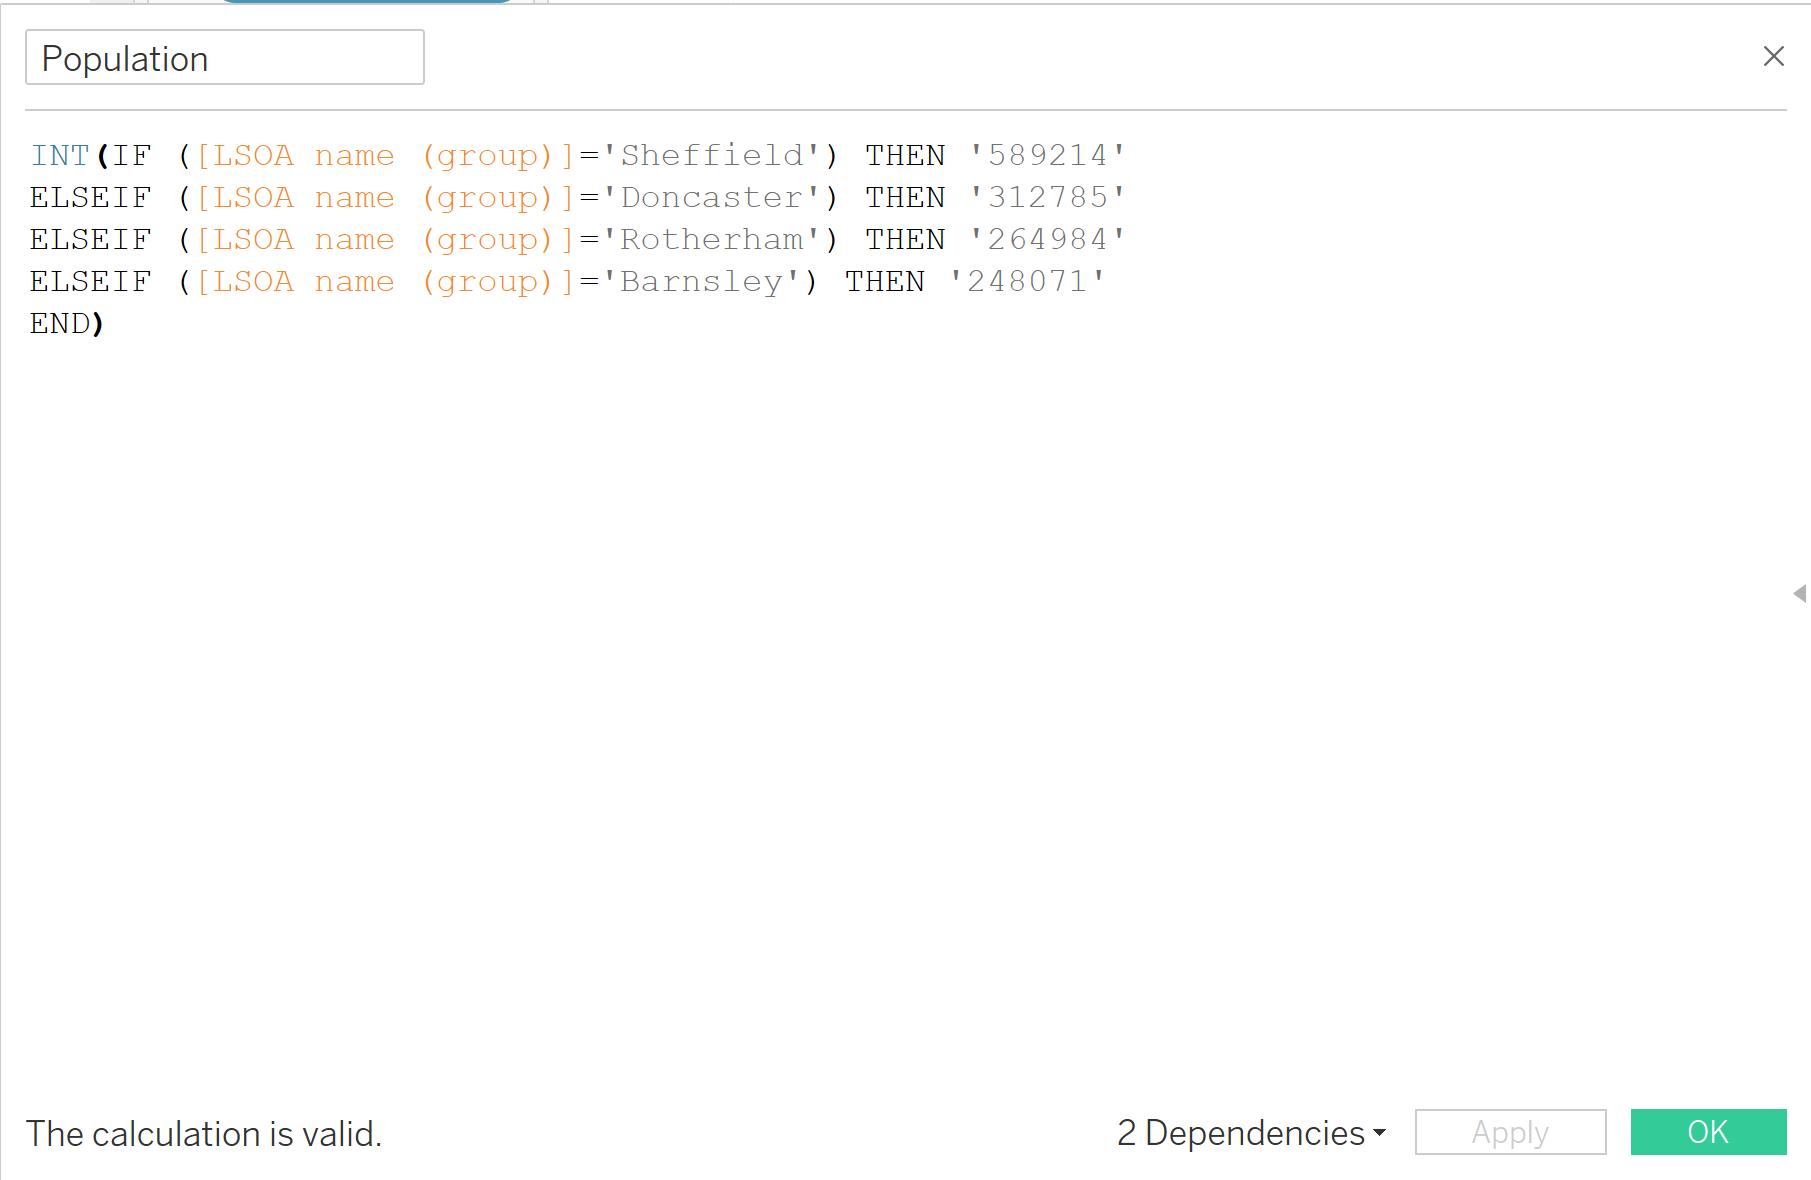Viewport: 1811px width, 1180px height.
Task: Click 'The calculation is valid.' status text
Action: click(x=204, y=1134)
